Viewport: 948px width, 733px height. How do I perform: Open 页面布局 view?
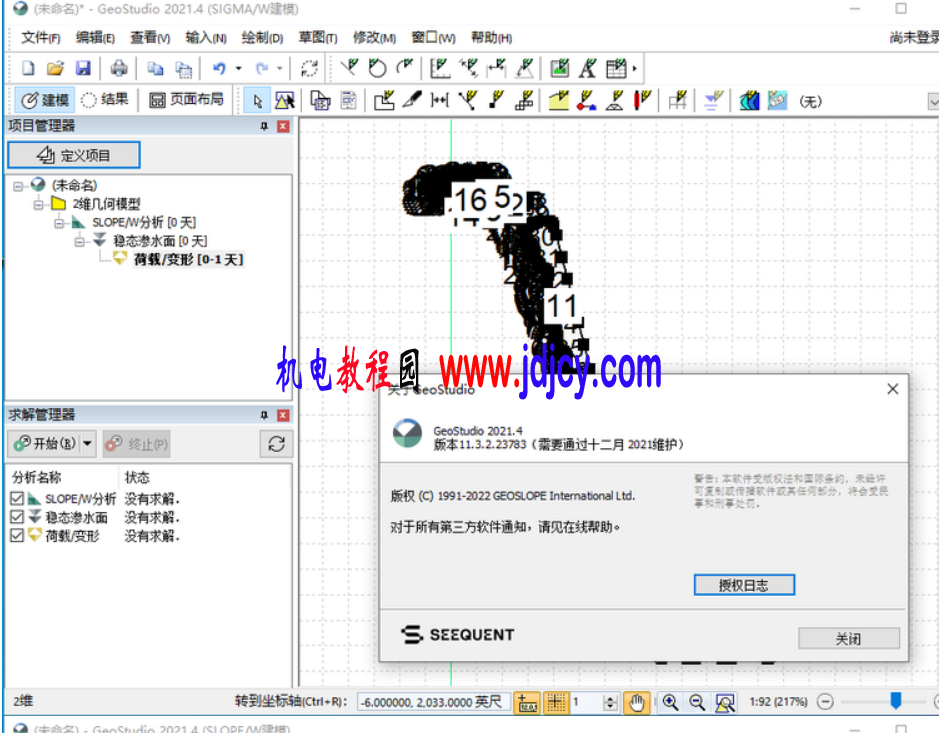pos(187,100)
